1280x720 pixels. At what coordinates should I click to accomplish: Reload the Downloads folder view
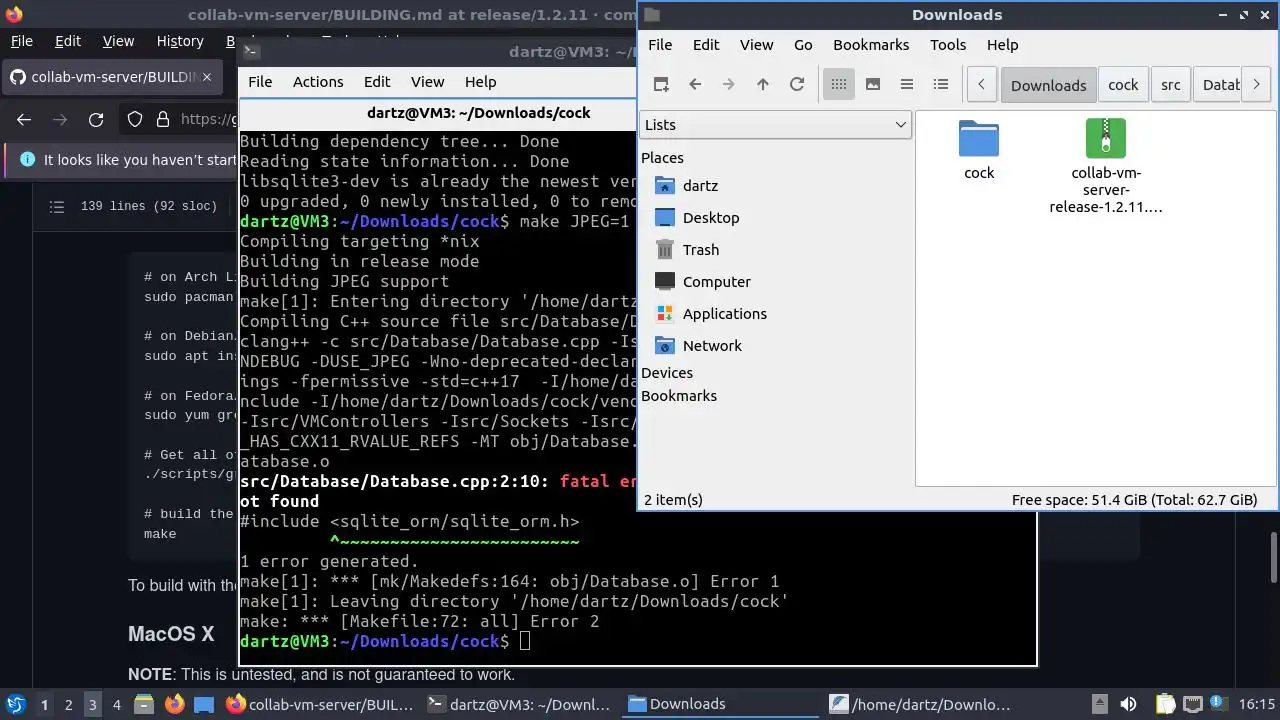[797, 85]
